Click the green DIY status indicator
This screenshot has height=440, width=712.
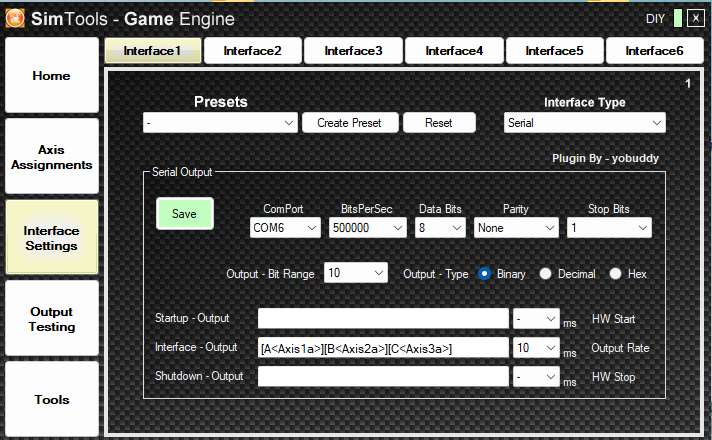[x=677, y=18]
